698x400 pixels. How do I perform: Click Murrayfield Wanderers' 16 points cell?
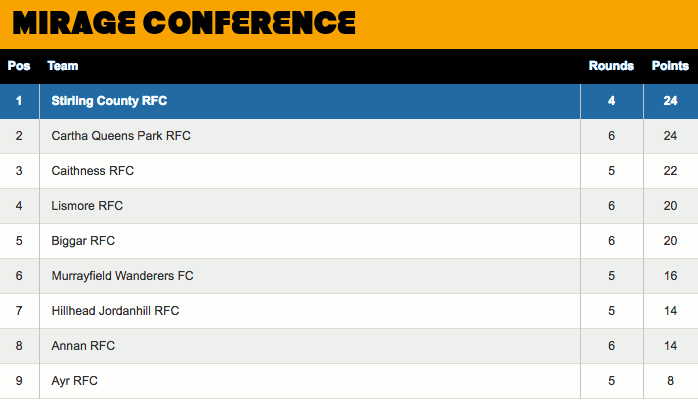(x=670, y=276)
